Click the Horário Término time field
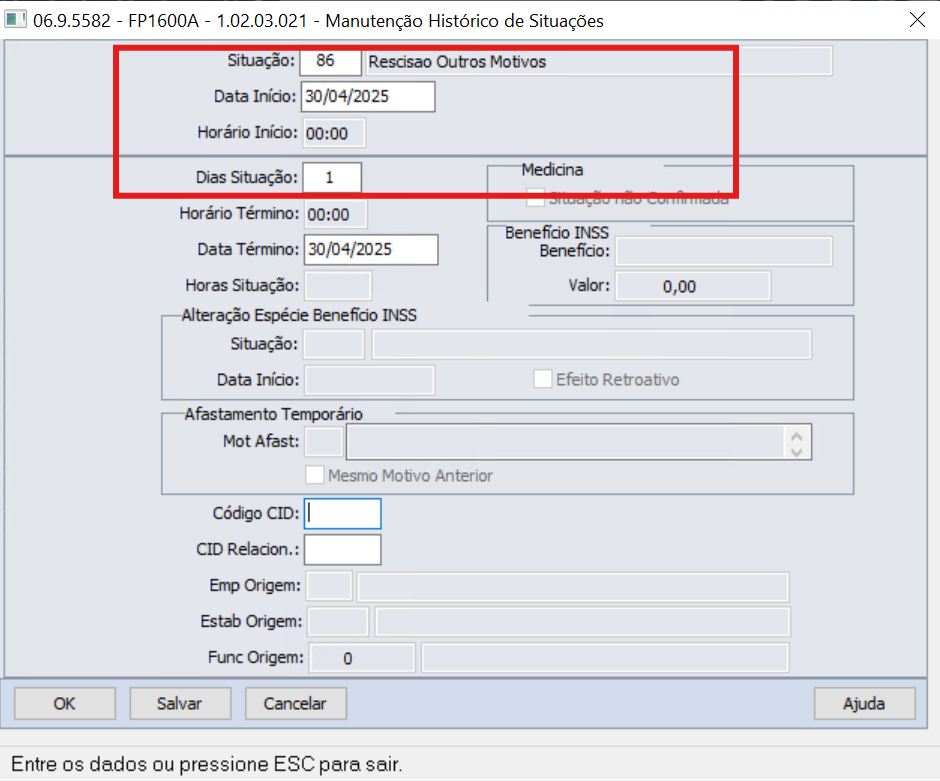 pos(336,214)
